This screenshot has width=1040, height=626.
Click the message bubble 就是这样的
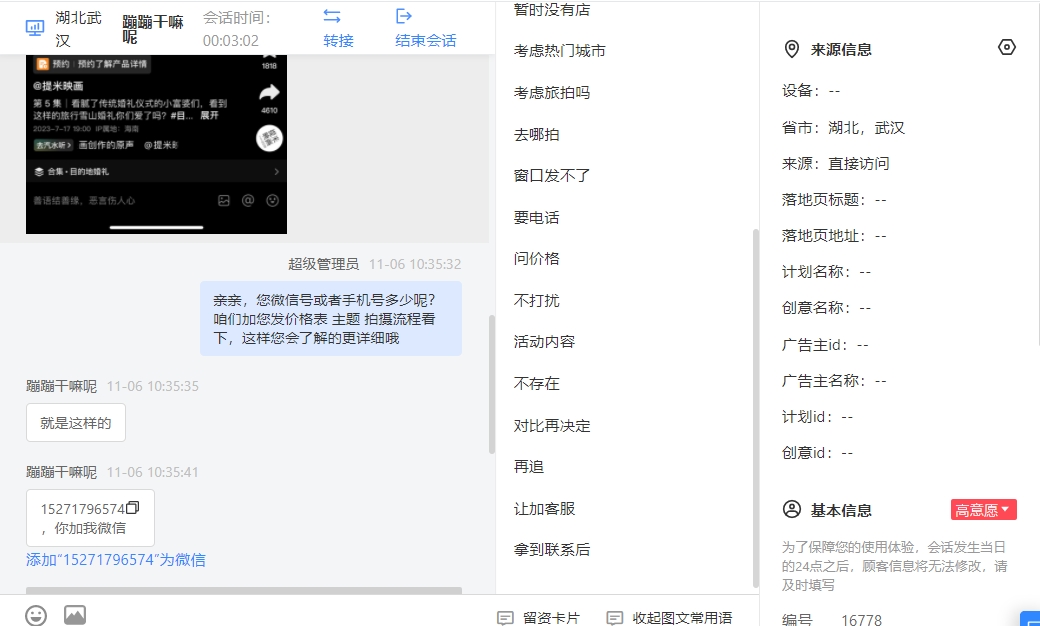76,422
